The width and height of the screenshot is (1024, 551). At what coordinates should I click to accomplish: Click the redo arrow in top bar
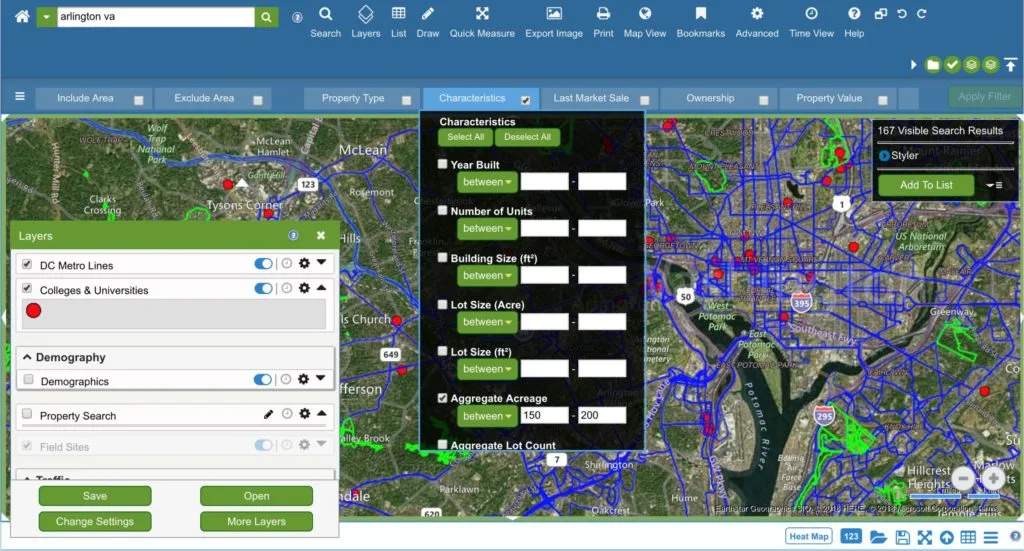click(921, 14)
